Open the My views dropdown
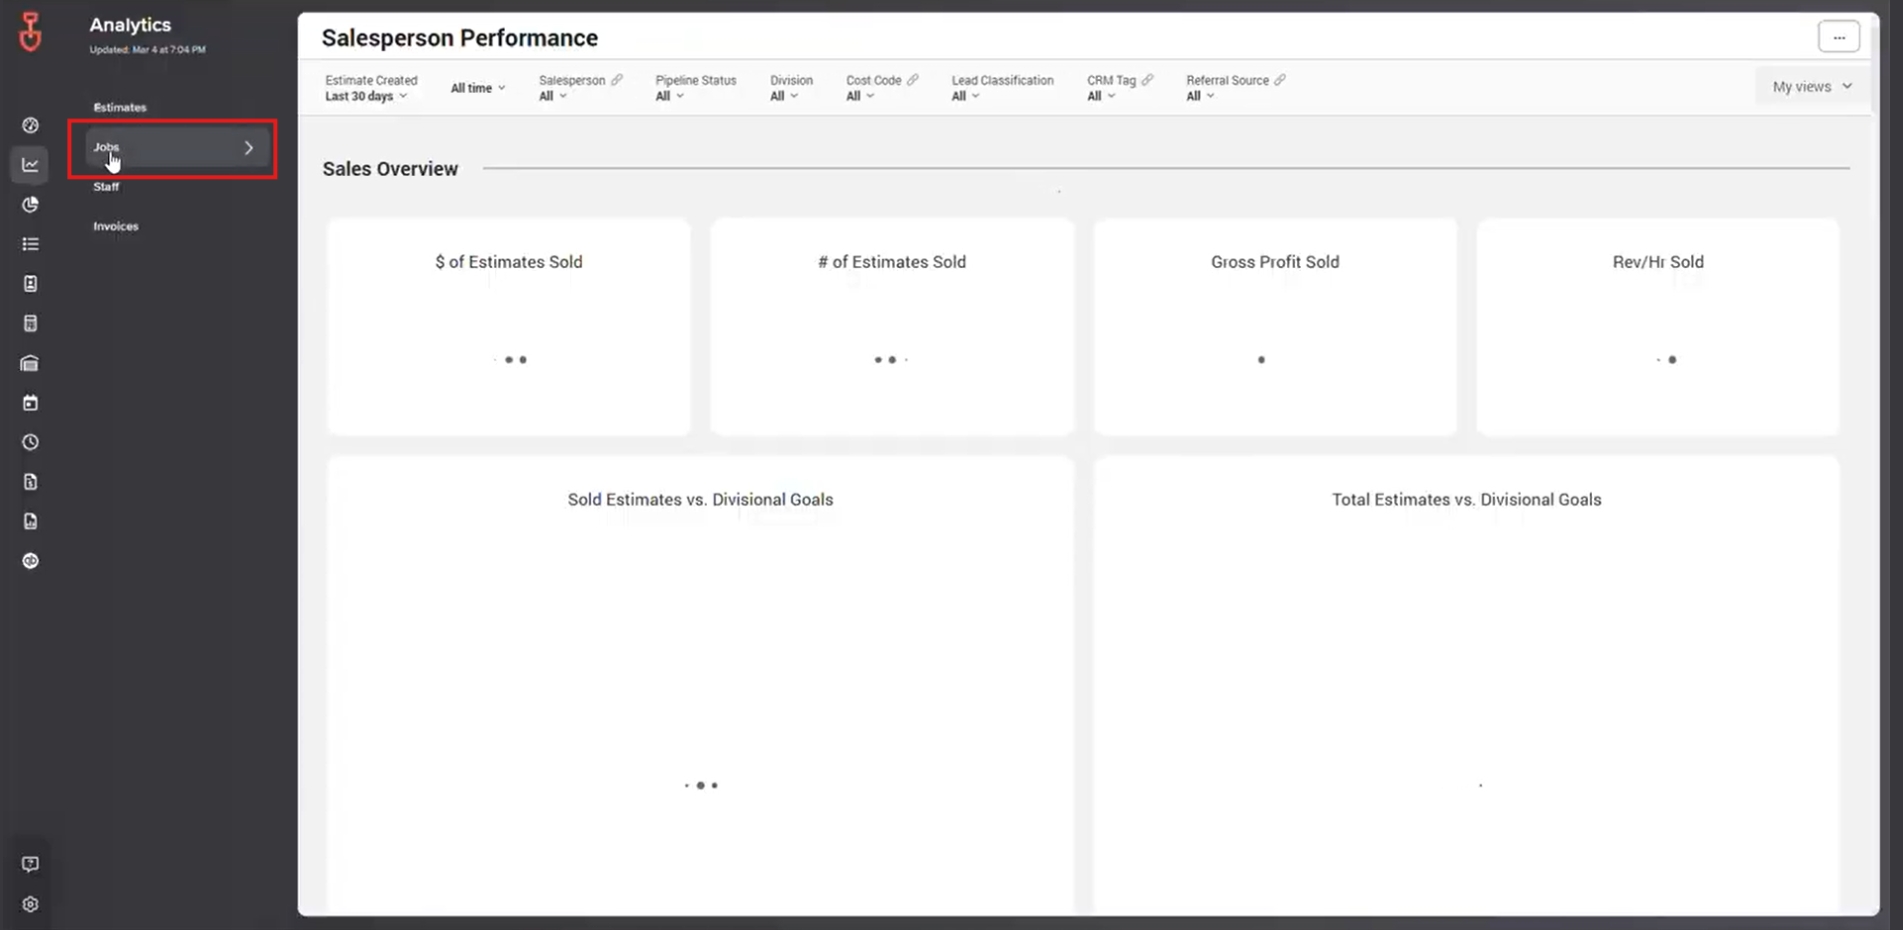The height and width of the screenshot is (930, 1903). click(x=1811, y=87)
